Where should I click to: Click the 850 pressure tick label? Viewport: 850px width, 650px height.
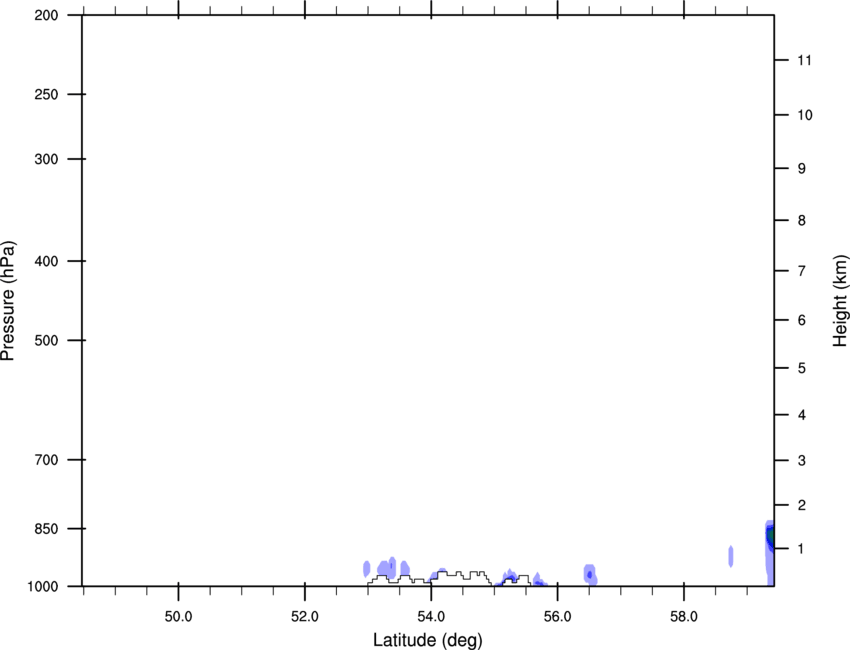point(46,529)
